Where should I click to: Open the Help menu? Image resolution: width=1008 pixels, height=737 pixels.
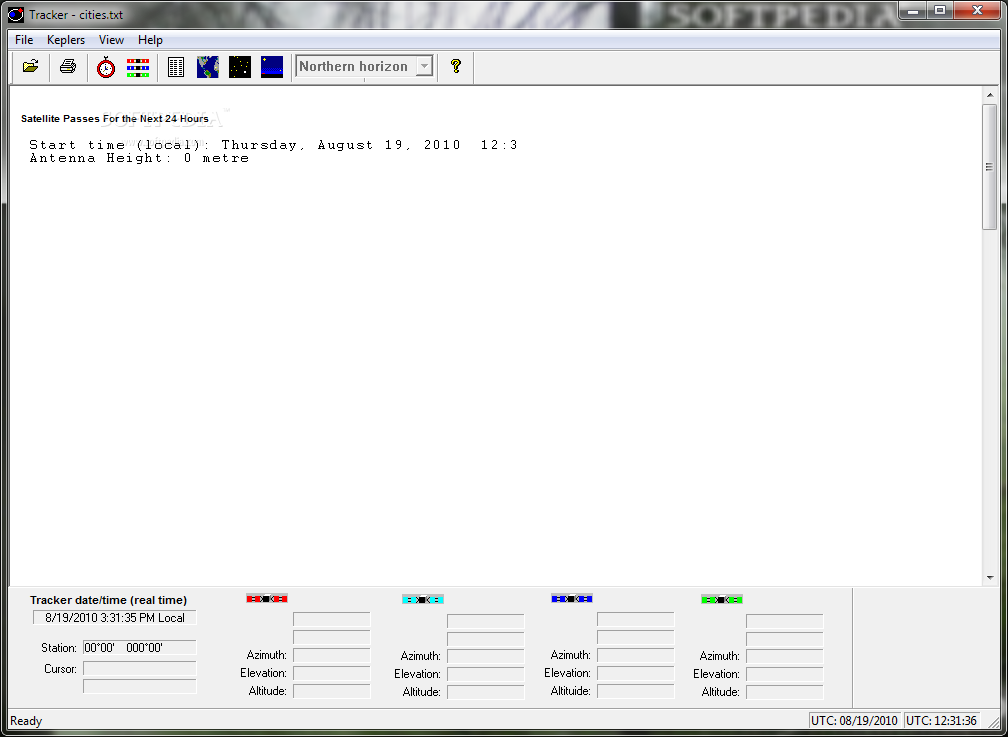coord(150,40)
